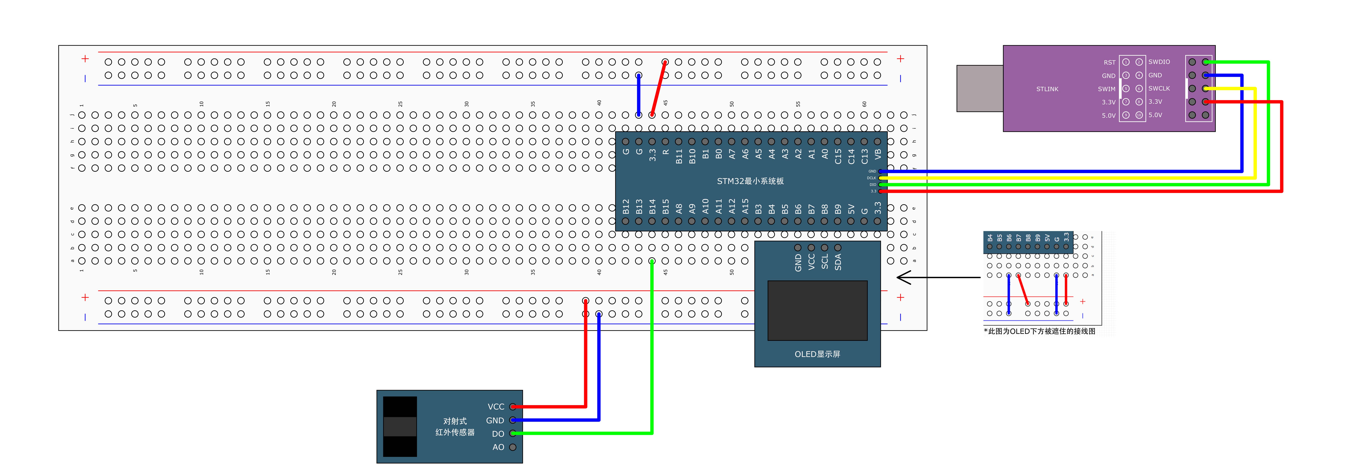This screenshot has width=1350, height=474.
Task: Click the STLINK USB connector
Action: click(x=980, y=88)
